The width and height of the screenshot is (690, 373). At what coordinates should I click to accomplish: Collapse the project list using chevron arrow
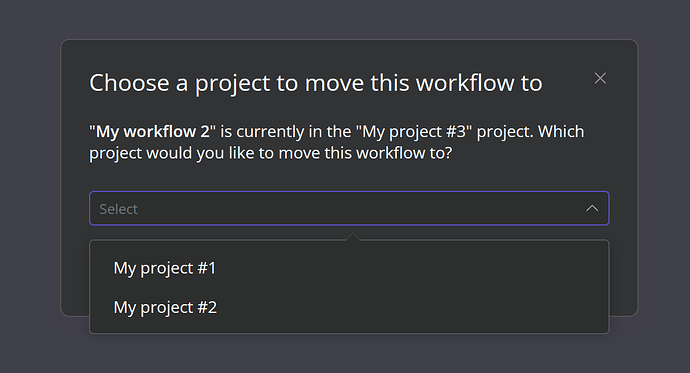592,208
